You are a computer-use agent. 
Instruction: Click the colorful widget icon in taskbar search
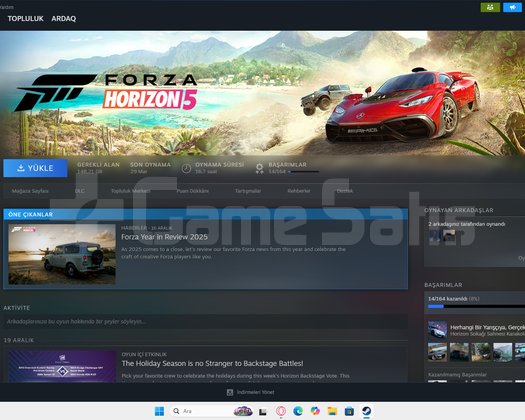click(x=243, y=411)
